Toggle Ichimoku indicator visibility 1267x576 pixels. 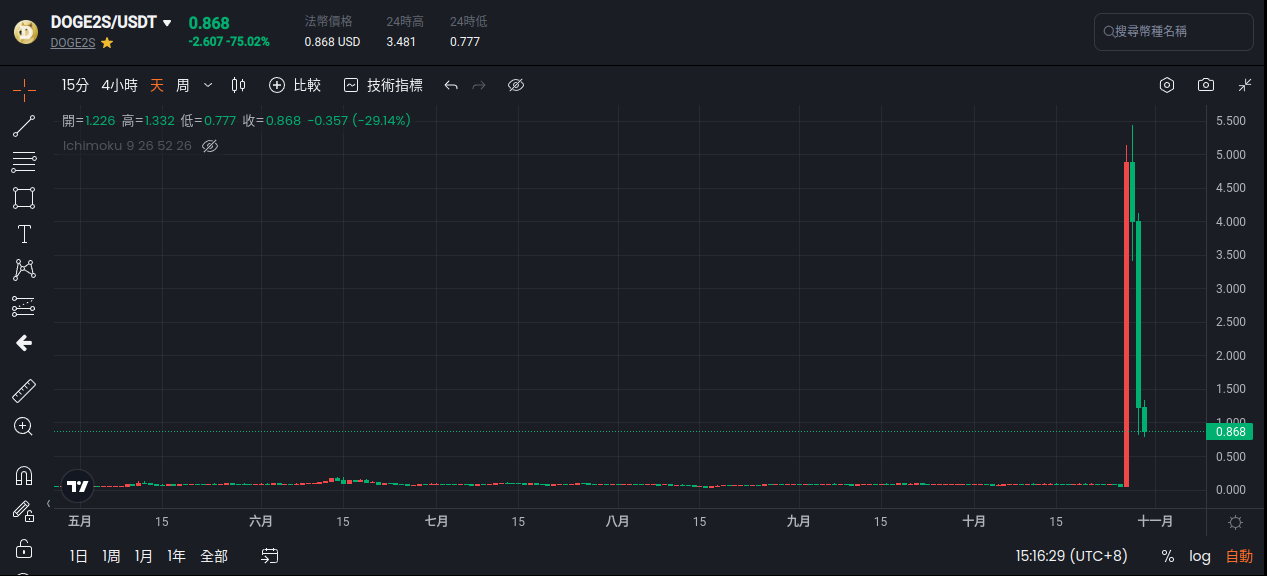(x=210, y=146)
